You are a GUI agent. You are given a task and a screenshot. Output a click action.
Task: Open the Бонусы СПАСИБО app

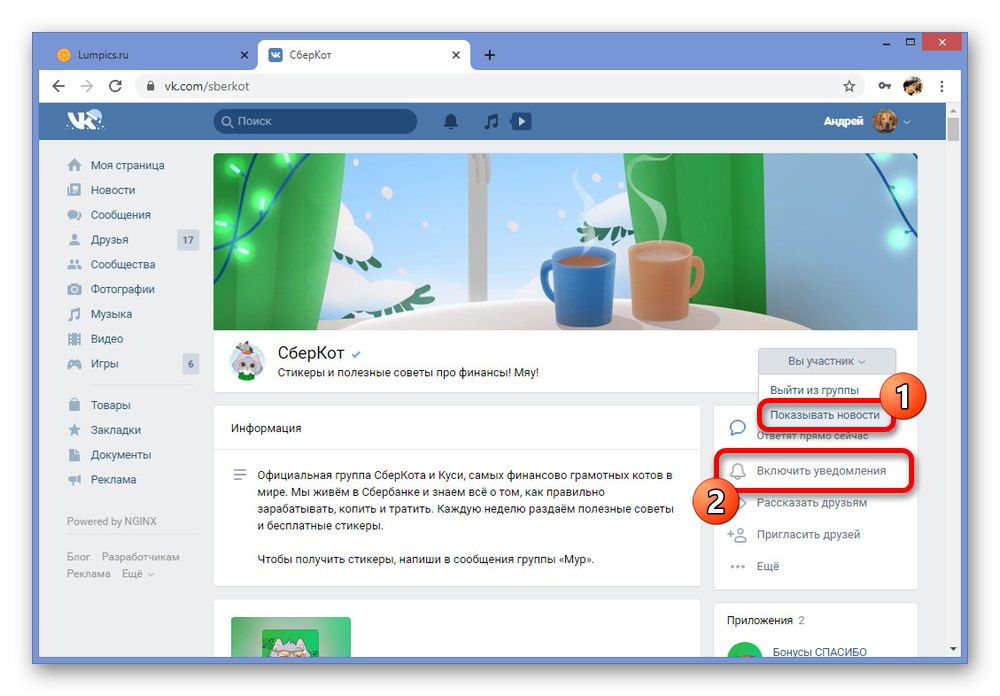(x=819, y=651)
